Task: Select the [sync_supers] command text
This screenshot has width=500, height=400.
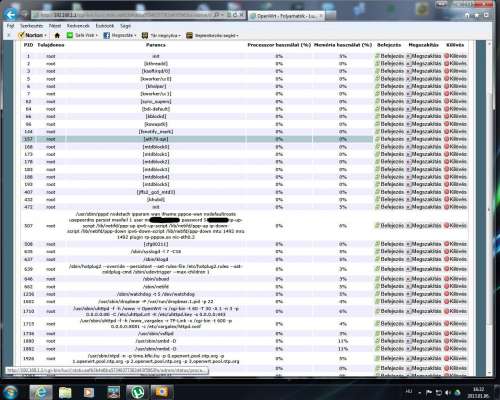Action: [x=156, y=101]
